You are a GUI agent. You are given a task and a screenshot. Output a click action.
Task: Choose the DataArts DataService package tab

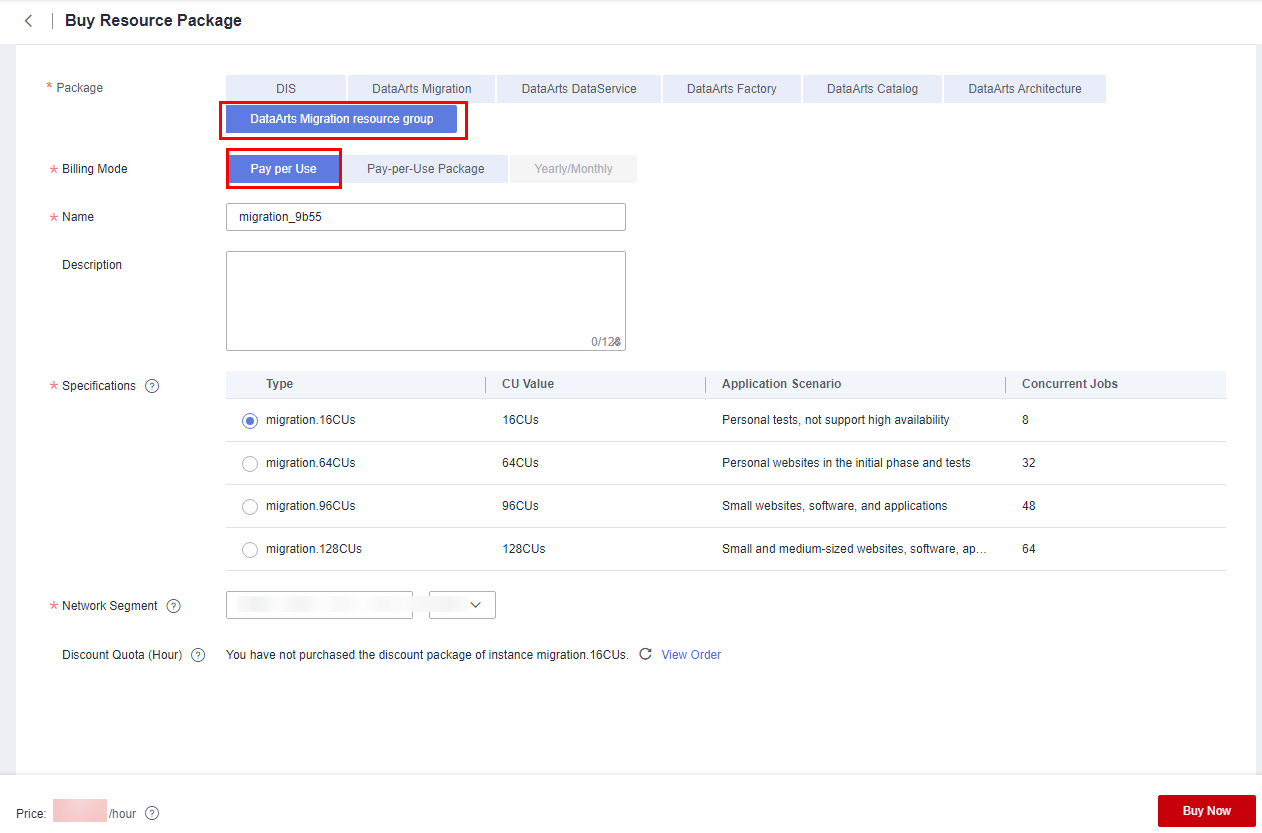click(x=579, y=89)
